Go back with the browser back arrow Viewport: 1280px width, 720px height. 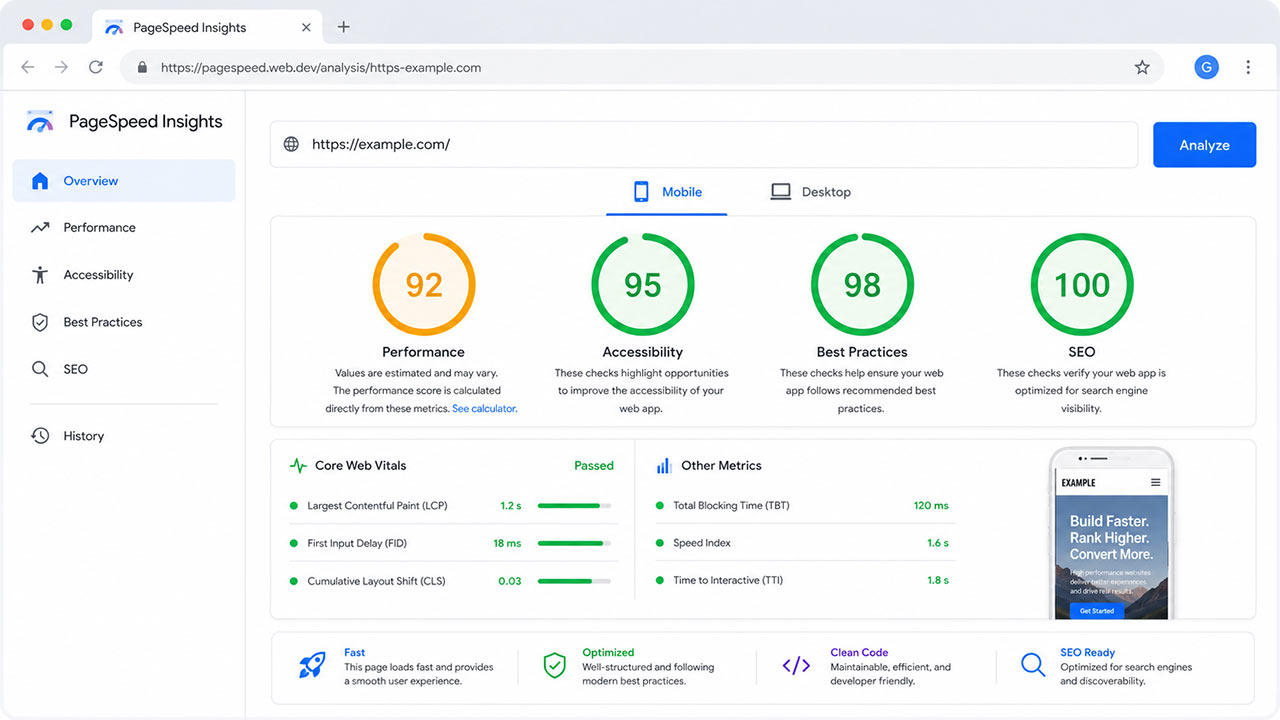click(x=28, y=67)
